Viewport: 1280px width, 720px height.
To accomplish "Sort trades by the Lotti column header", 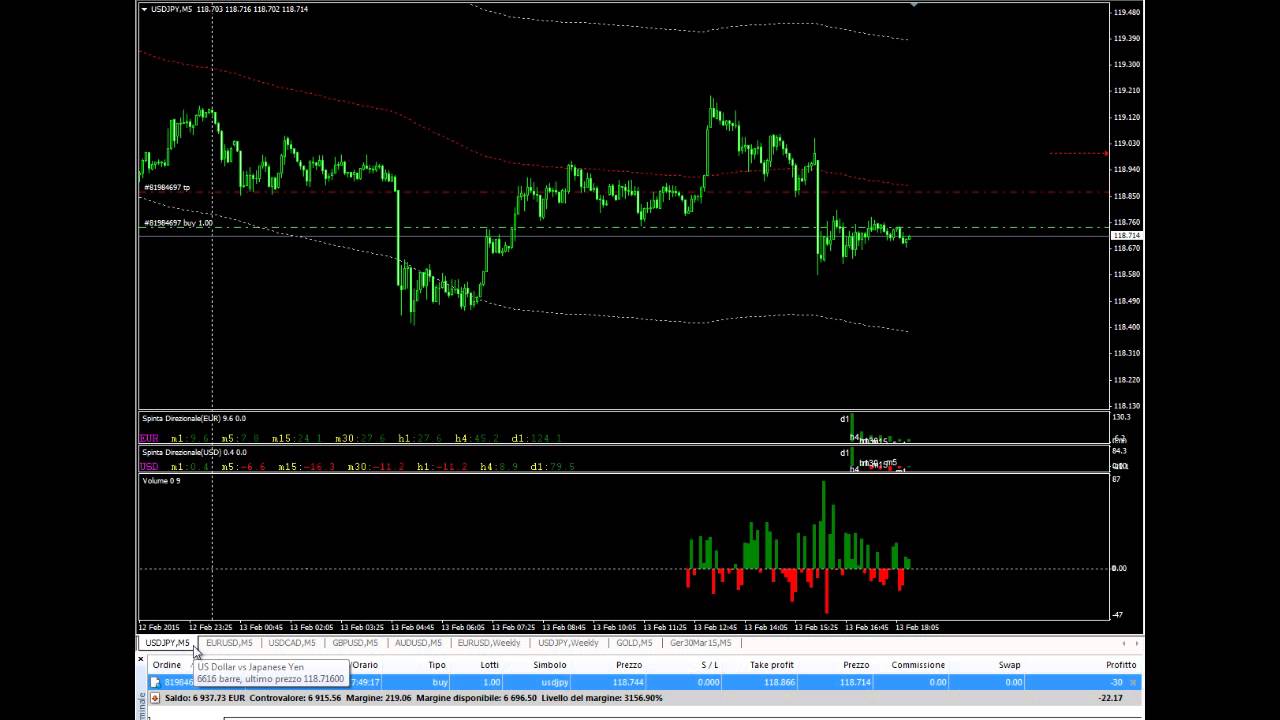I will [x=489, y=665].
